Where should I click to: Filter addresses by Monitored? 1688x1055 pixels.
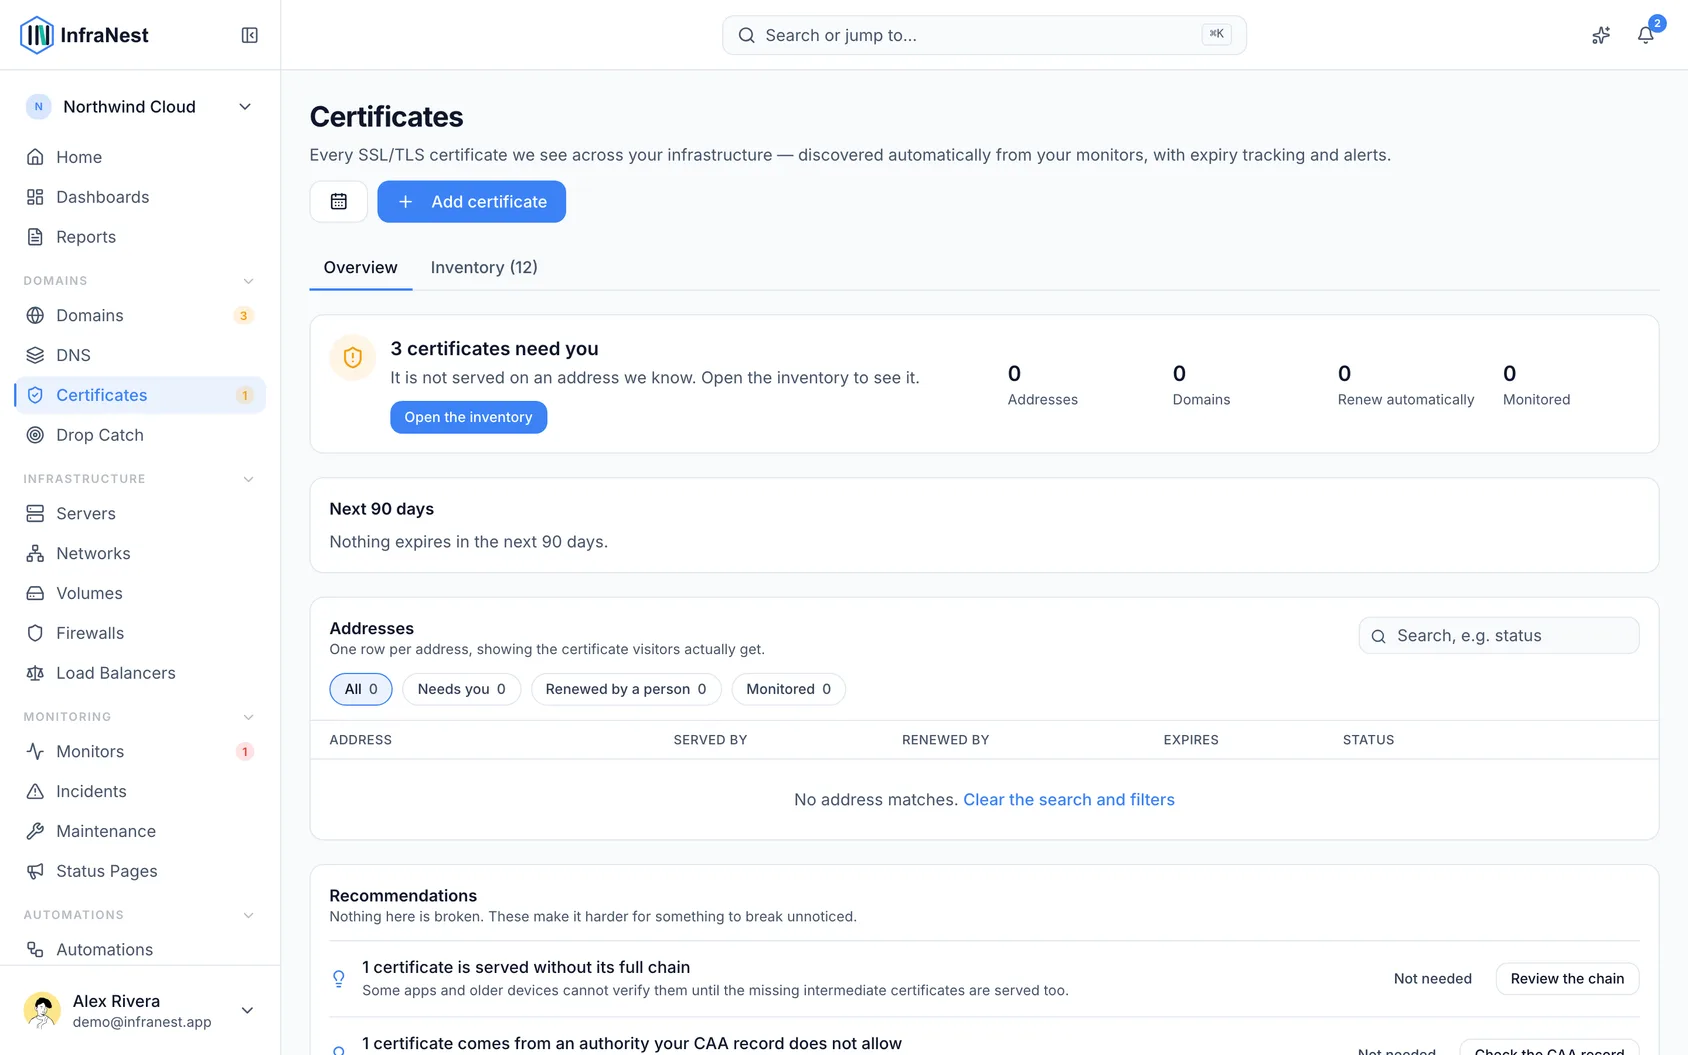tap(788, 689)
